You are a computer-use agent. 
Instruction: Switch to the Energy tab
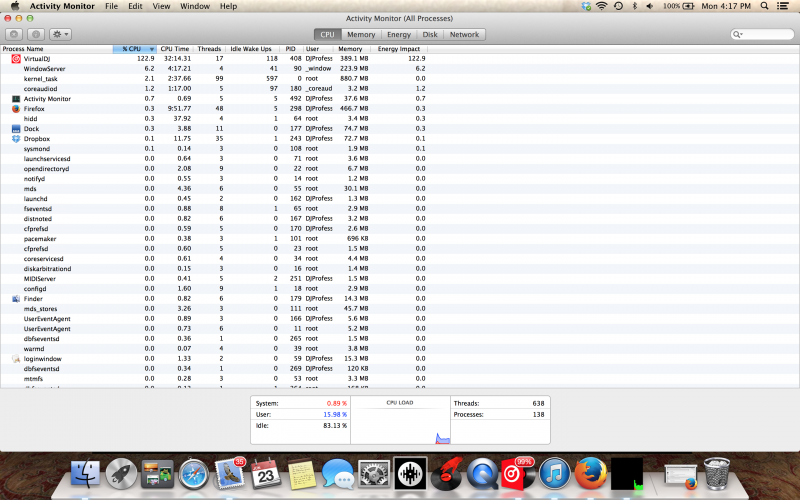[399, 34]
